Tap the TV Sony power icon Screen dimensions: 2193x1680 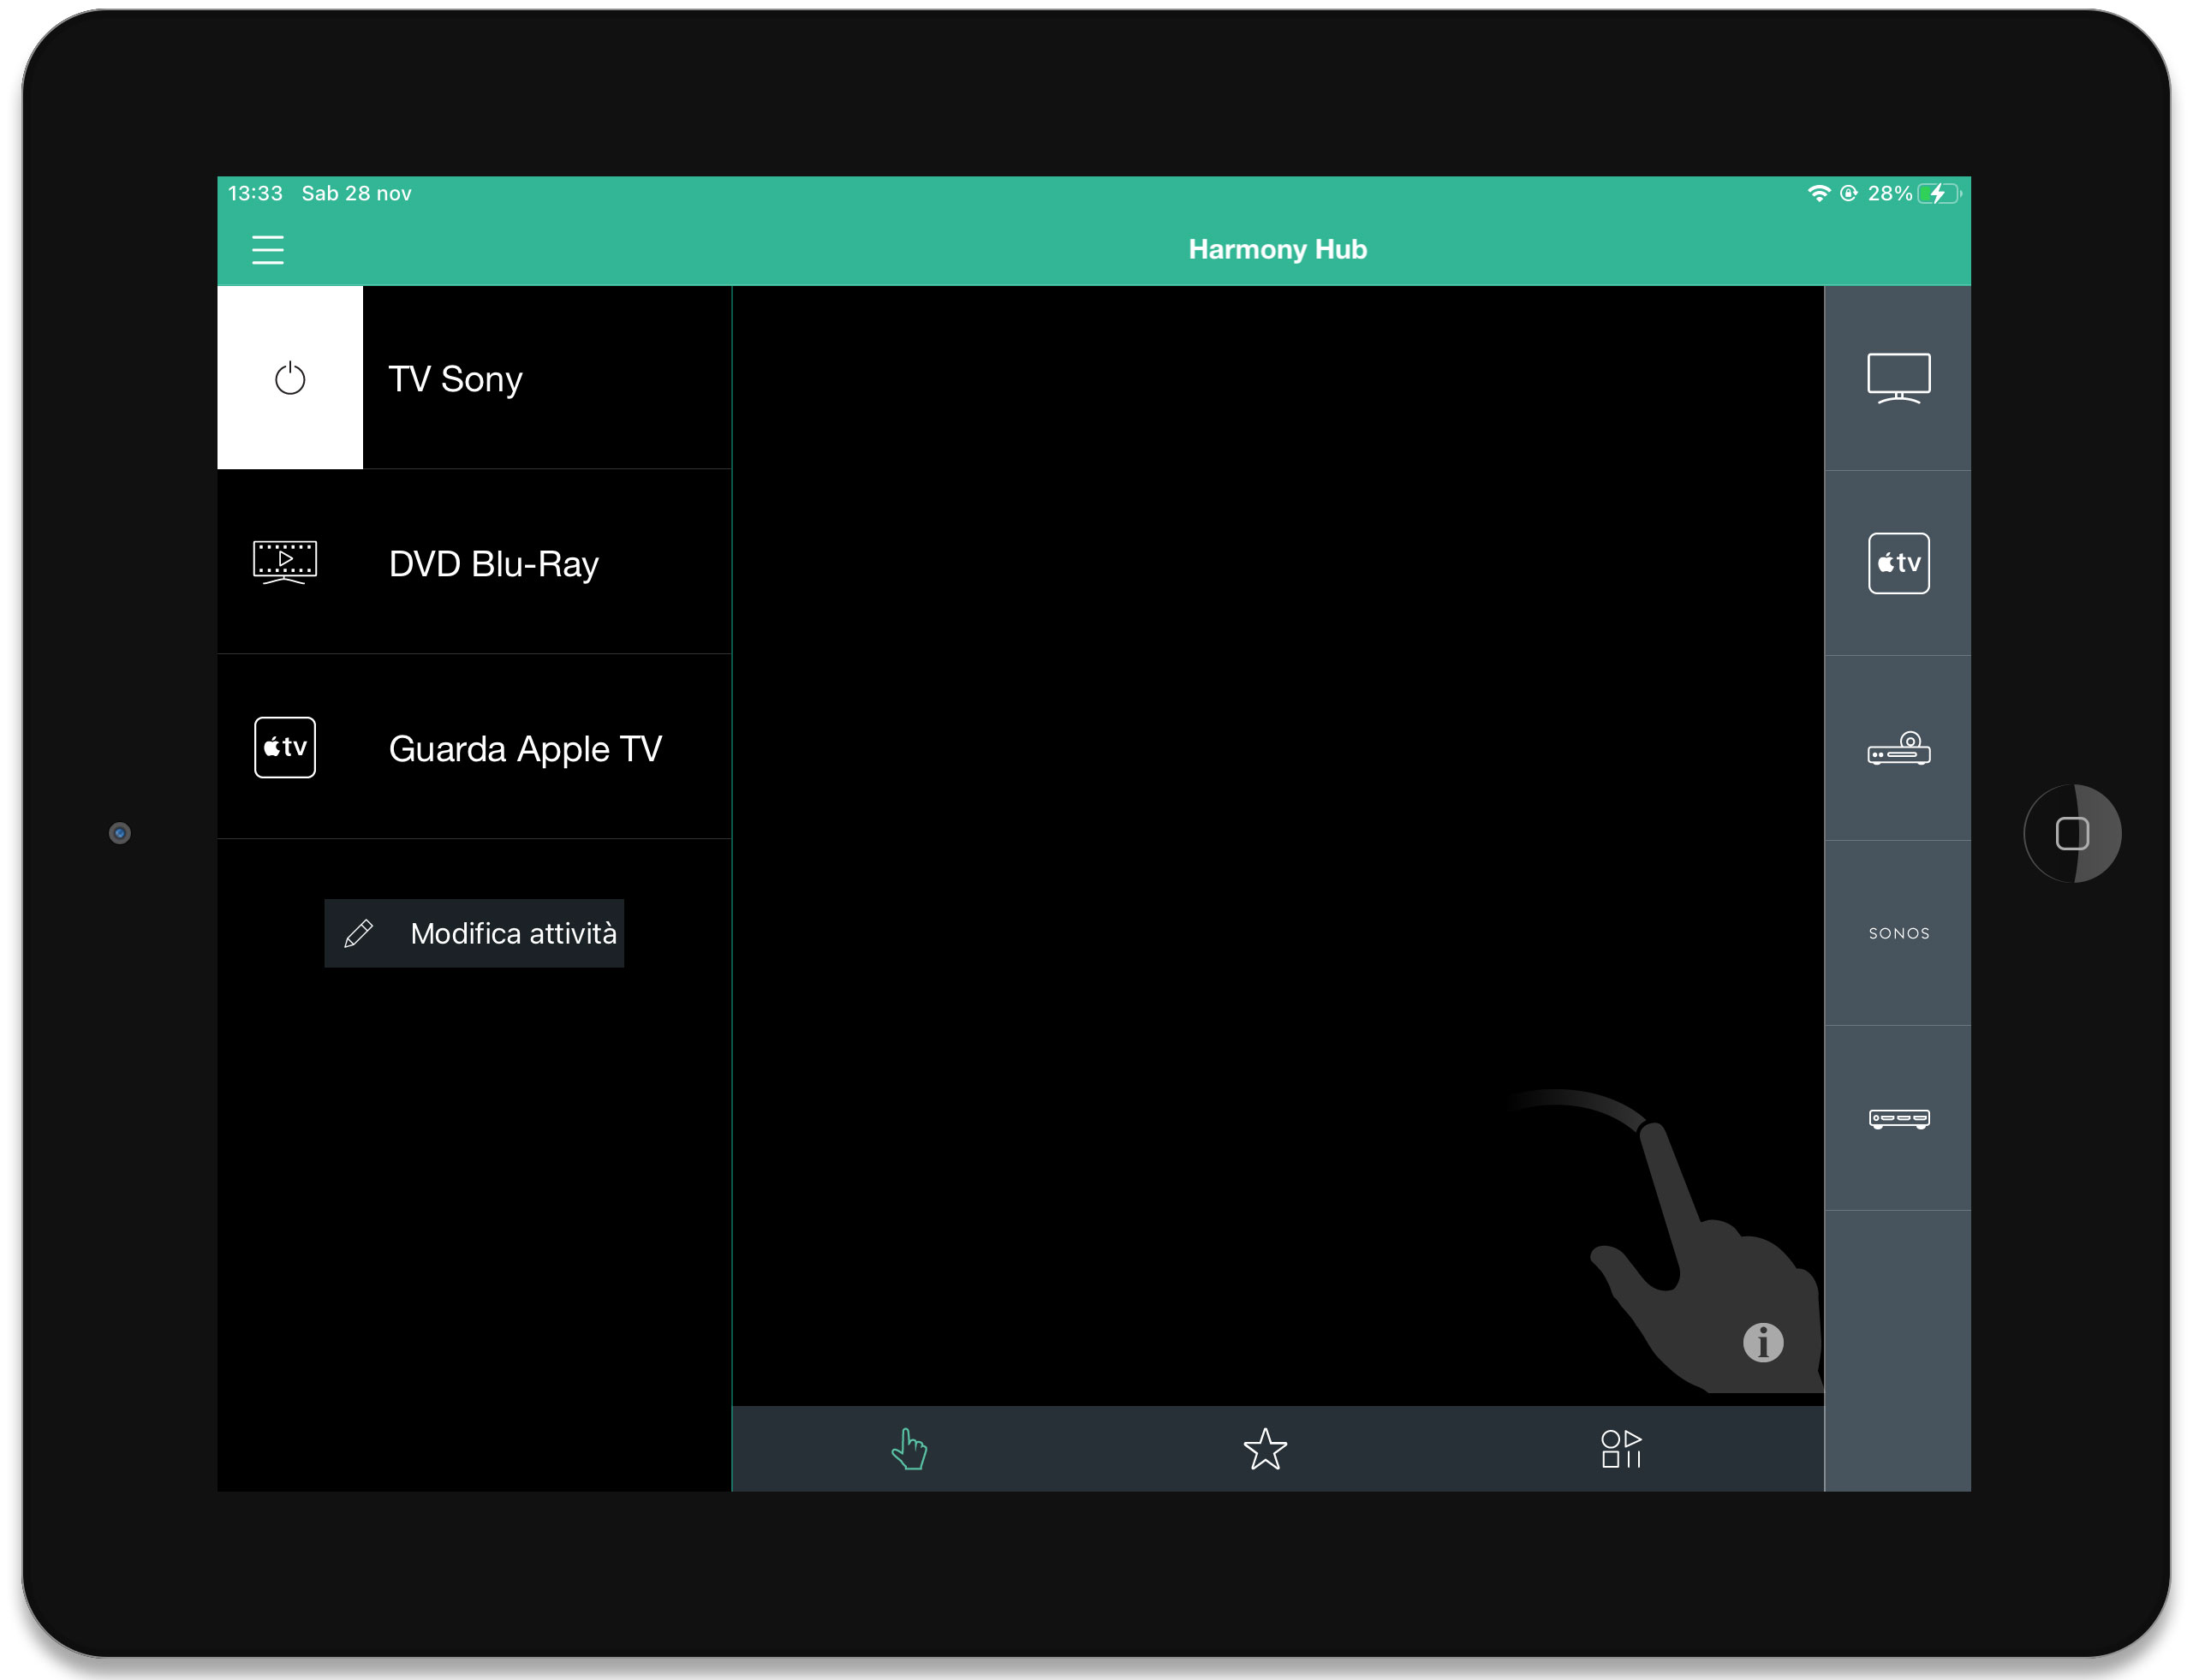[290, 378]
